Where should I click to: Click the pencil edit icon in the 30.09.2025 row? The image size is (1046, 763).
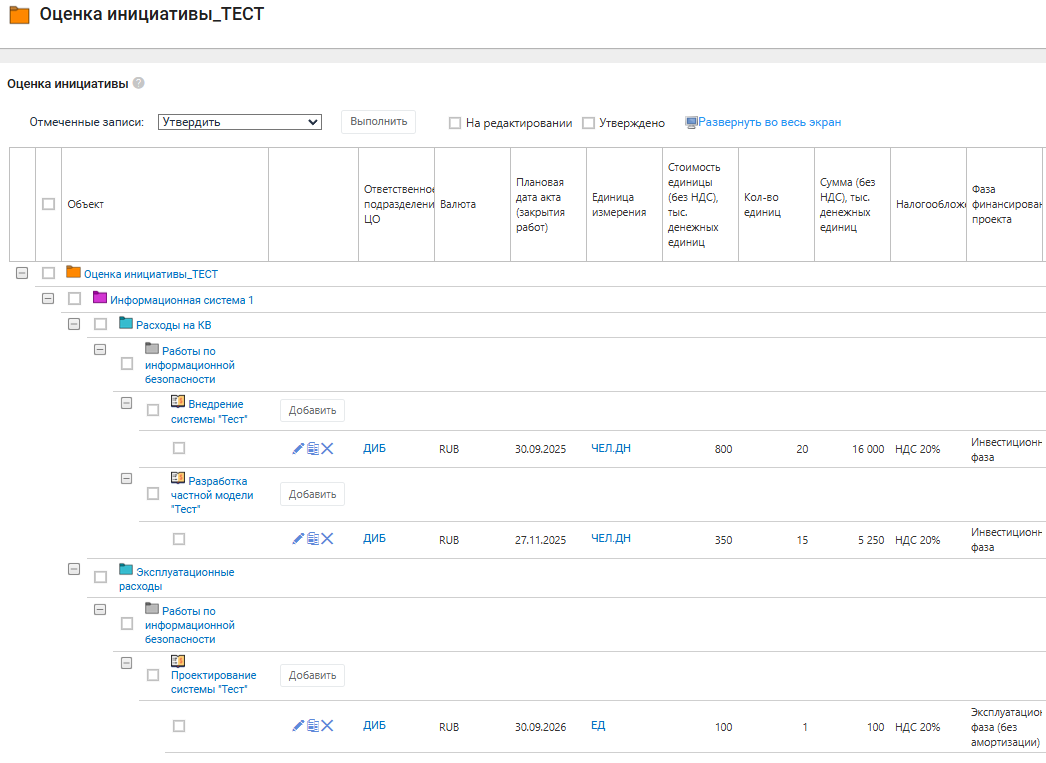(298, 449)
